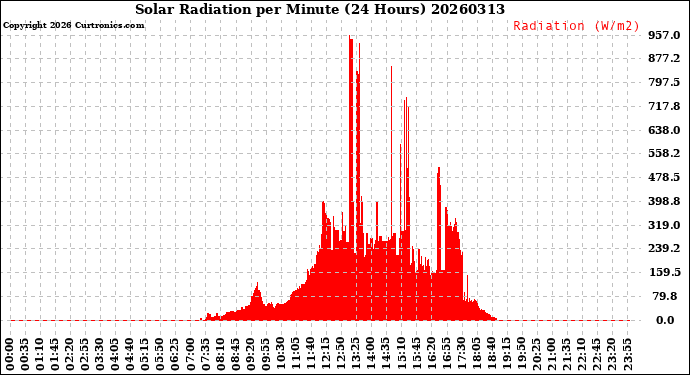Click the 05:15 time label on x-axis
Viewport: 690px width, 375px height.
[x=145, y=355]
